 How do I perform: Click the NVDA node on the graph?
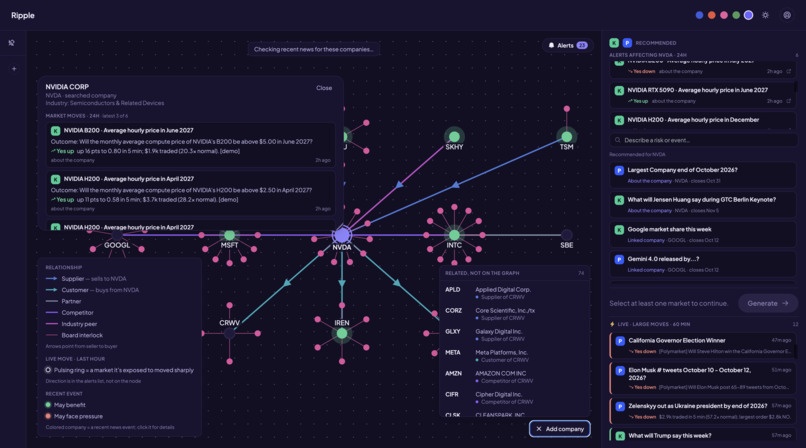(342, 235)
